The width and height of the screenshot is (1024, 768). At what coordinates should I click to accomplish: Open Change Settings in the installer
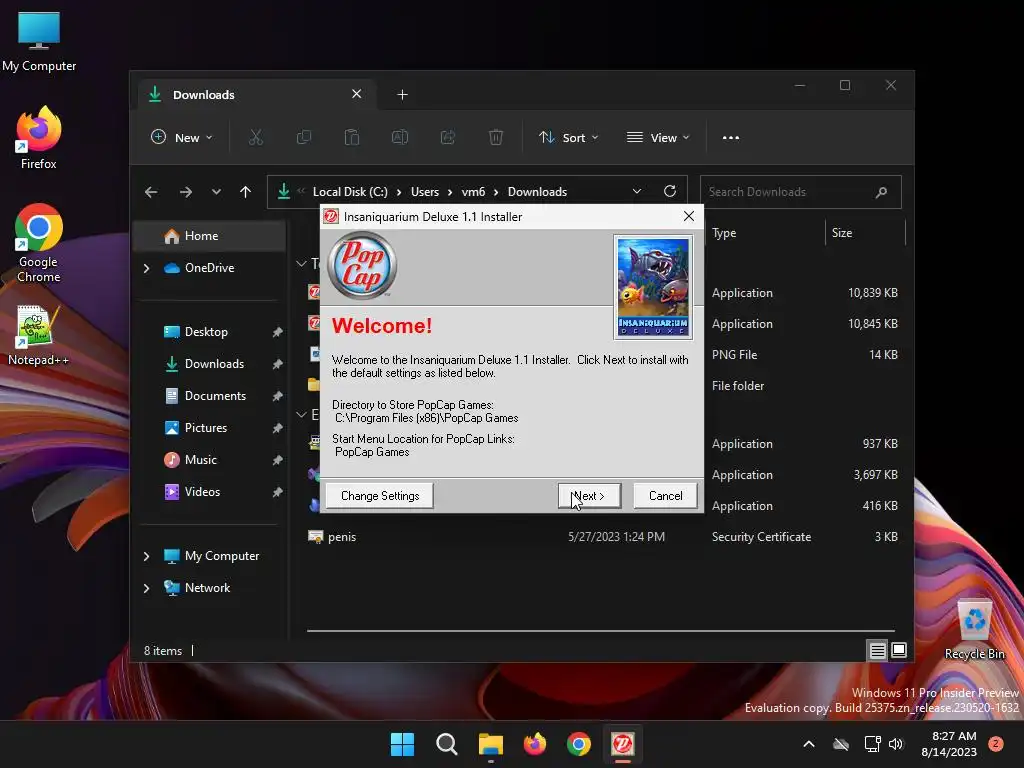[x=379, y=496]
